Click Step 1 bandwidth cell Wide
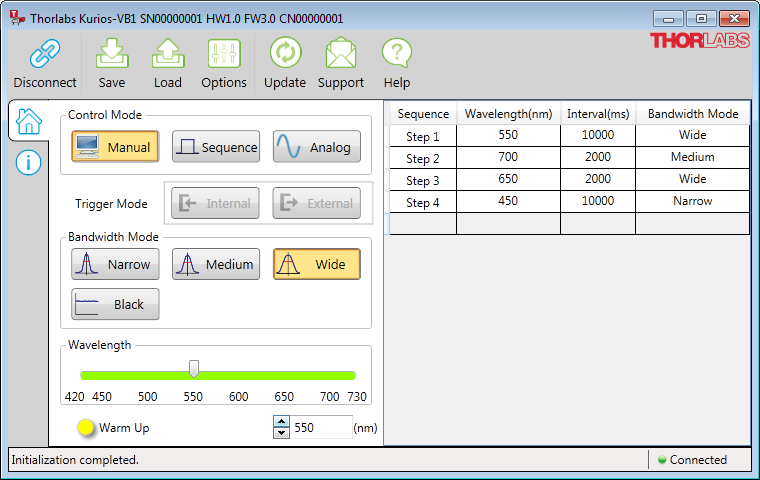Screen dimensions: 760x480 tap(693, 135)
